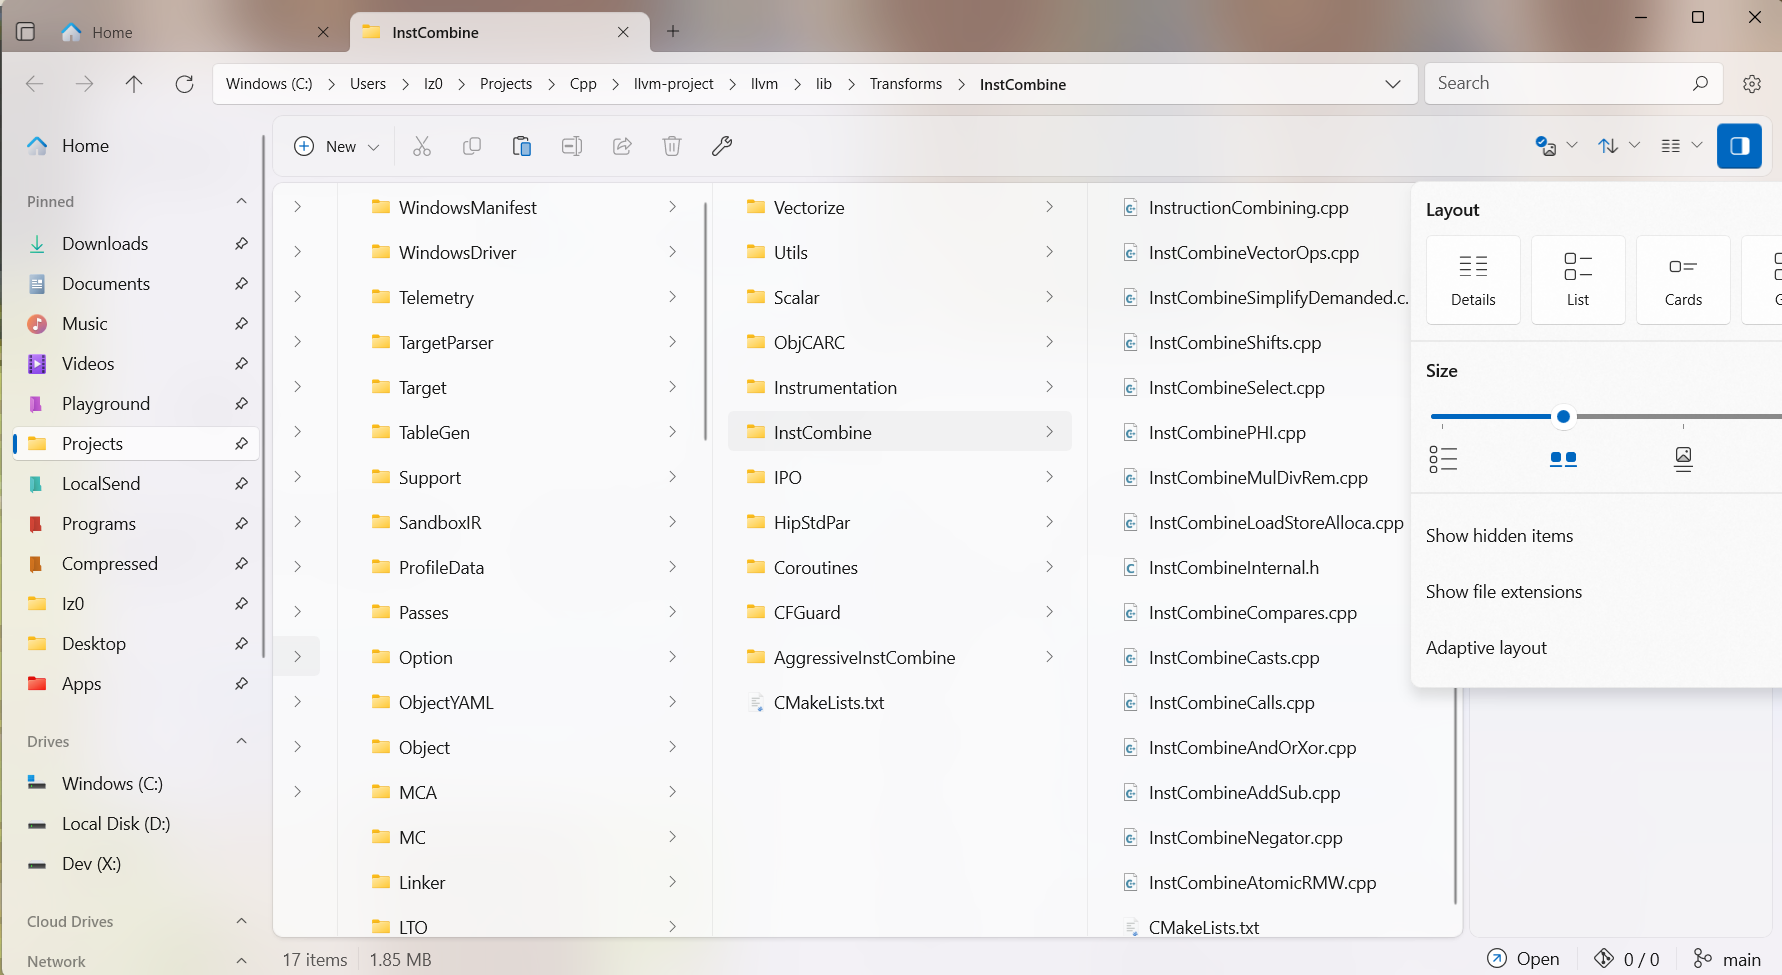Image resolution: width=1782 pixels, height=975 pixels.
Task: Select the InstCombine tab
Action: [498, 32]
